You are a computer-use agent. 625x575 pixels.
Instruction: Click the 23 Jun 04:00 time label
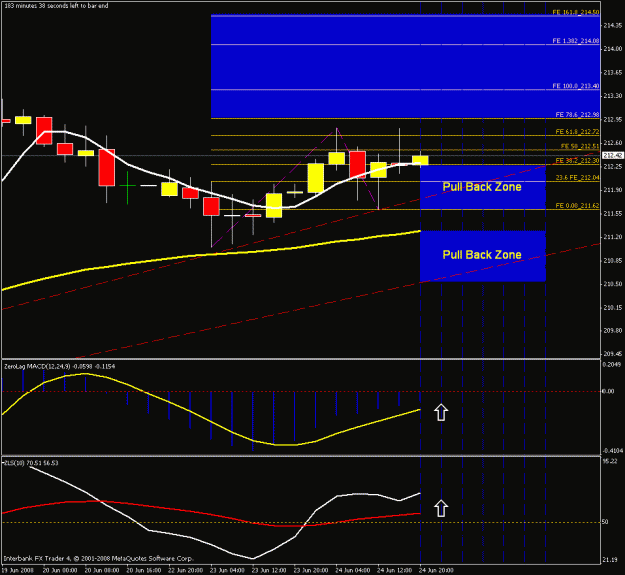coord(227,571)
